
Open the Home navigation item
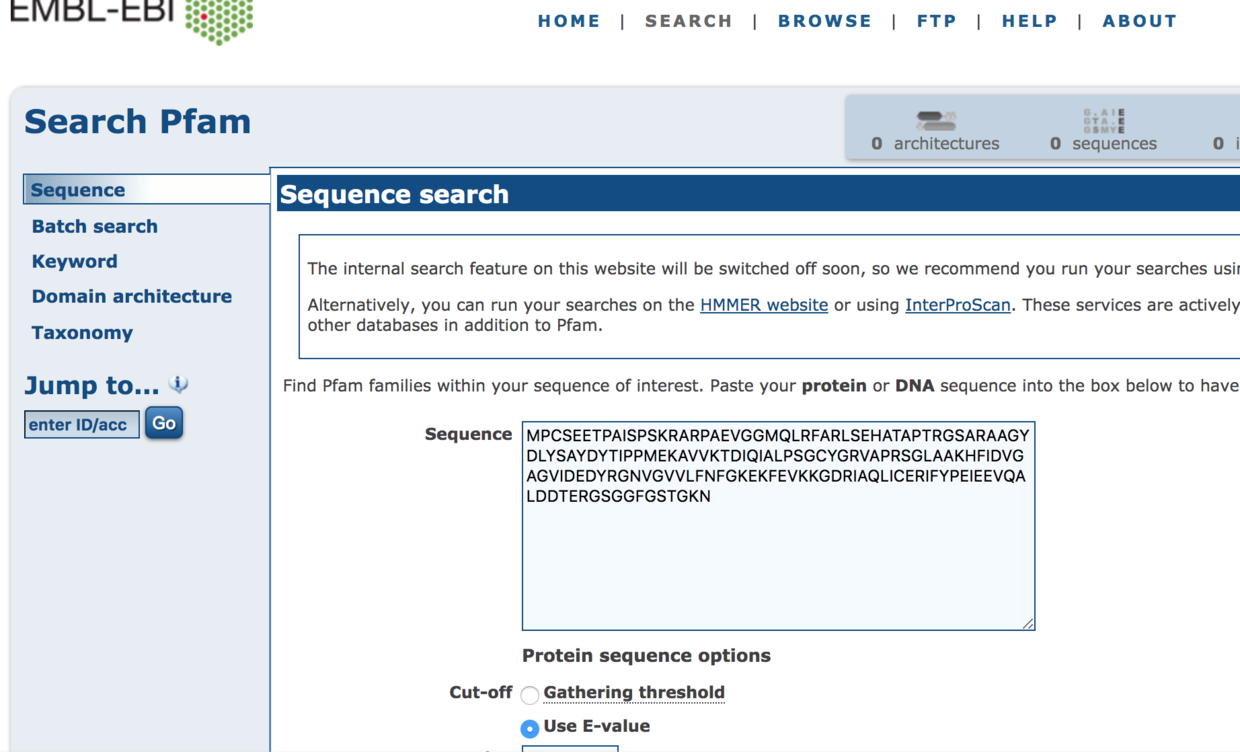(569, 21)
